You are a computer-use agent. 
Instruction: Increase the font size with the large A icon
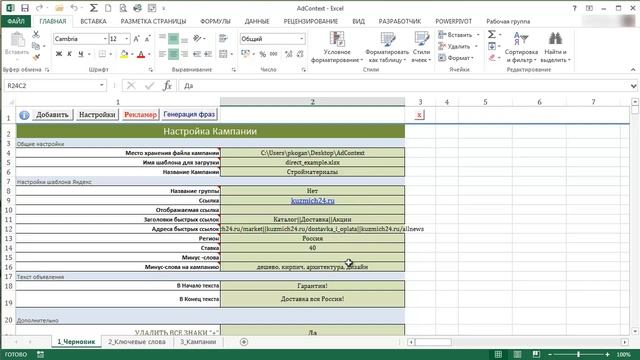click(x=137, y=39)
